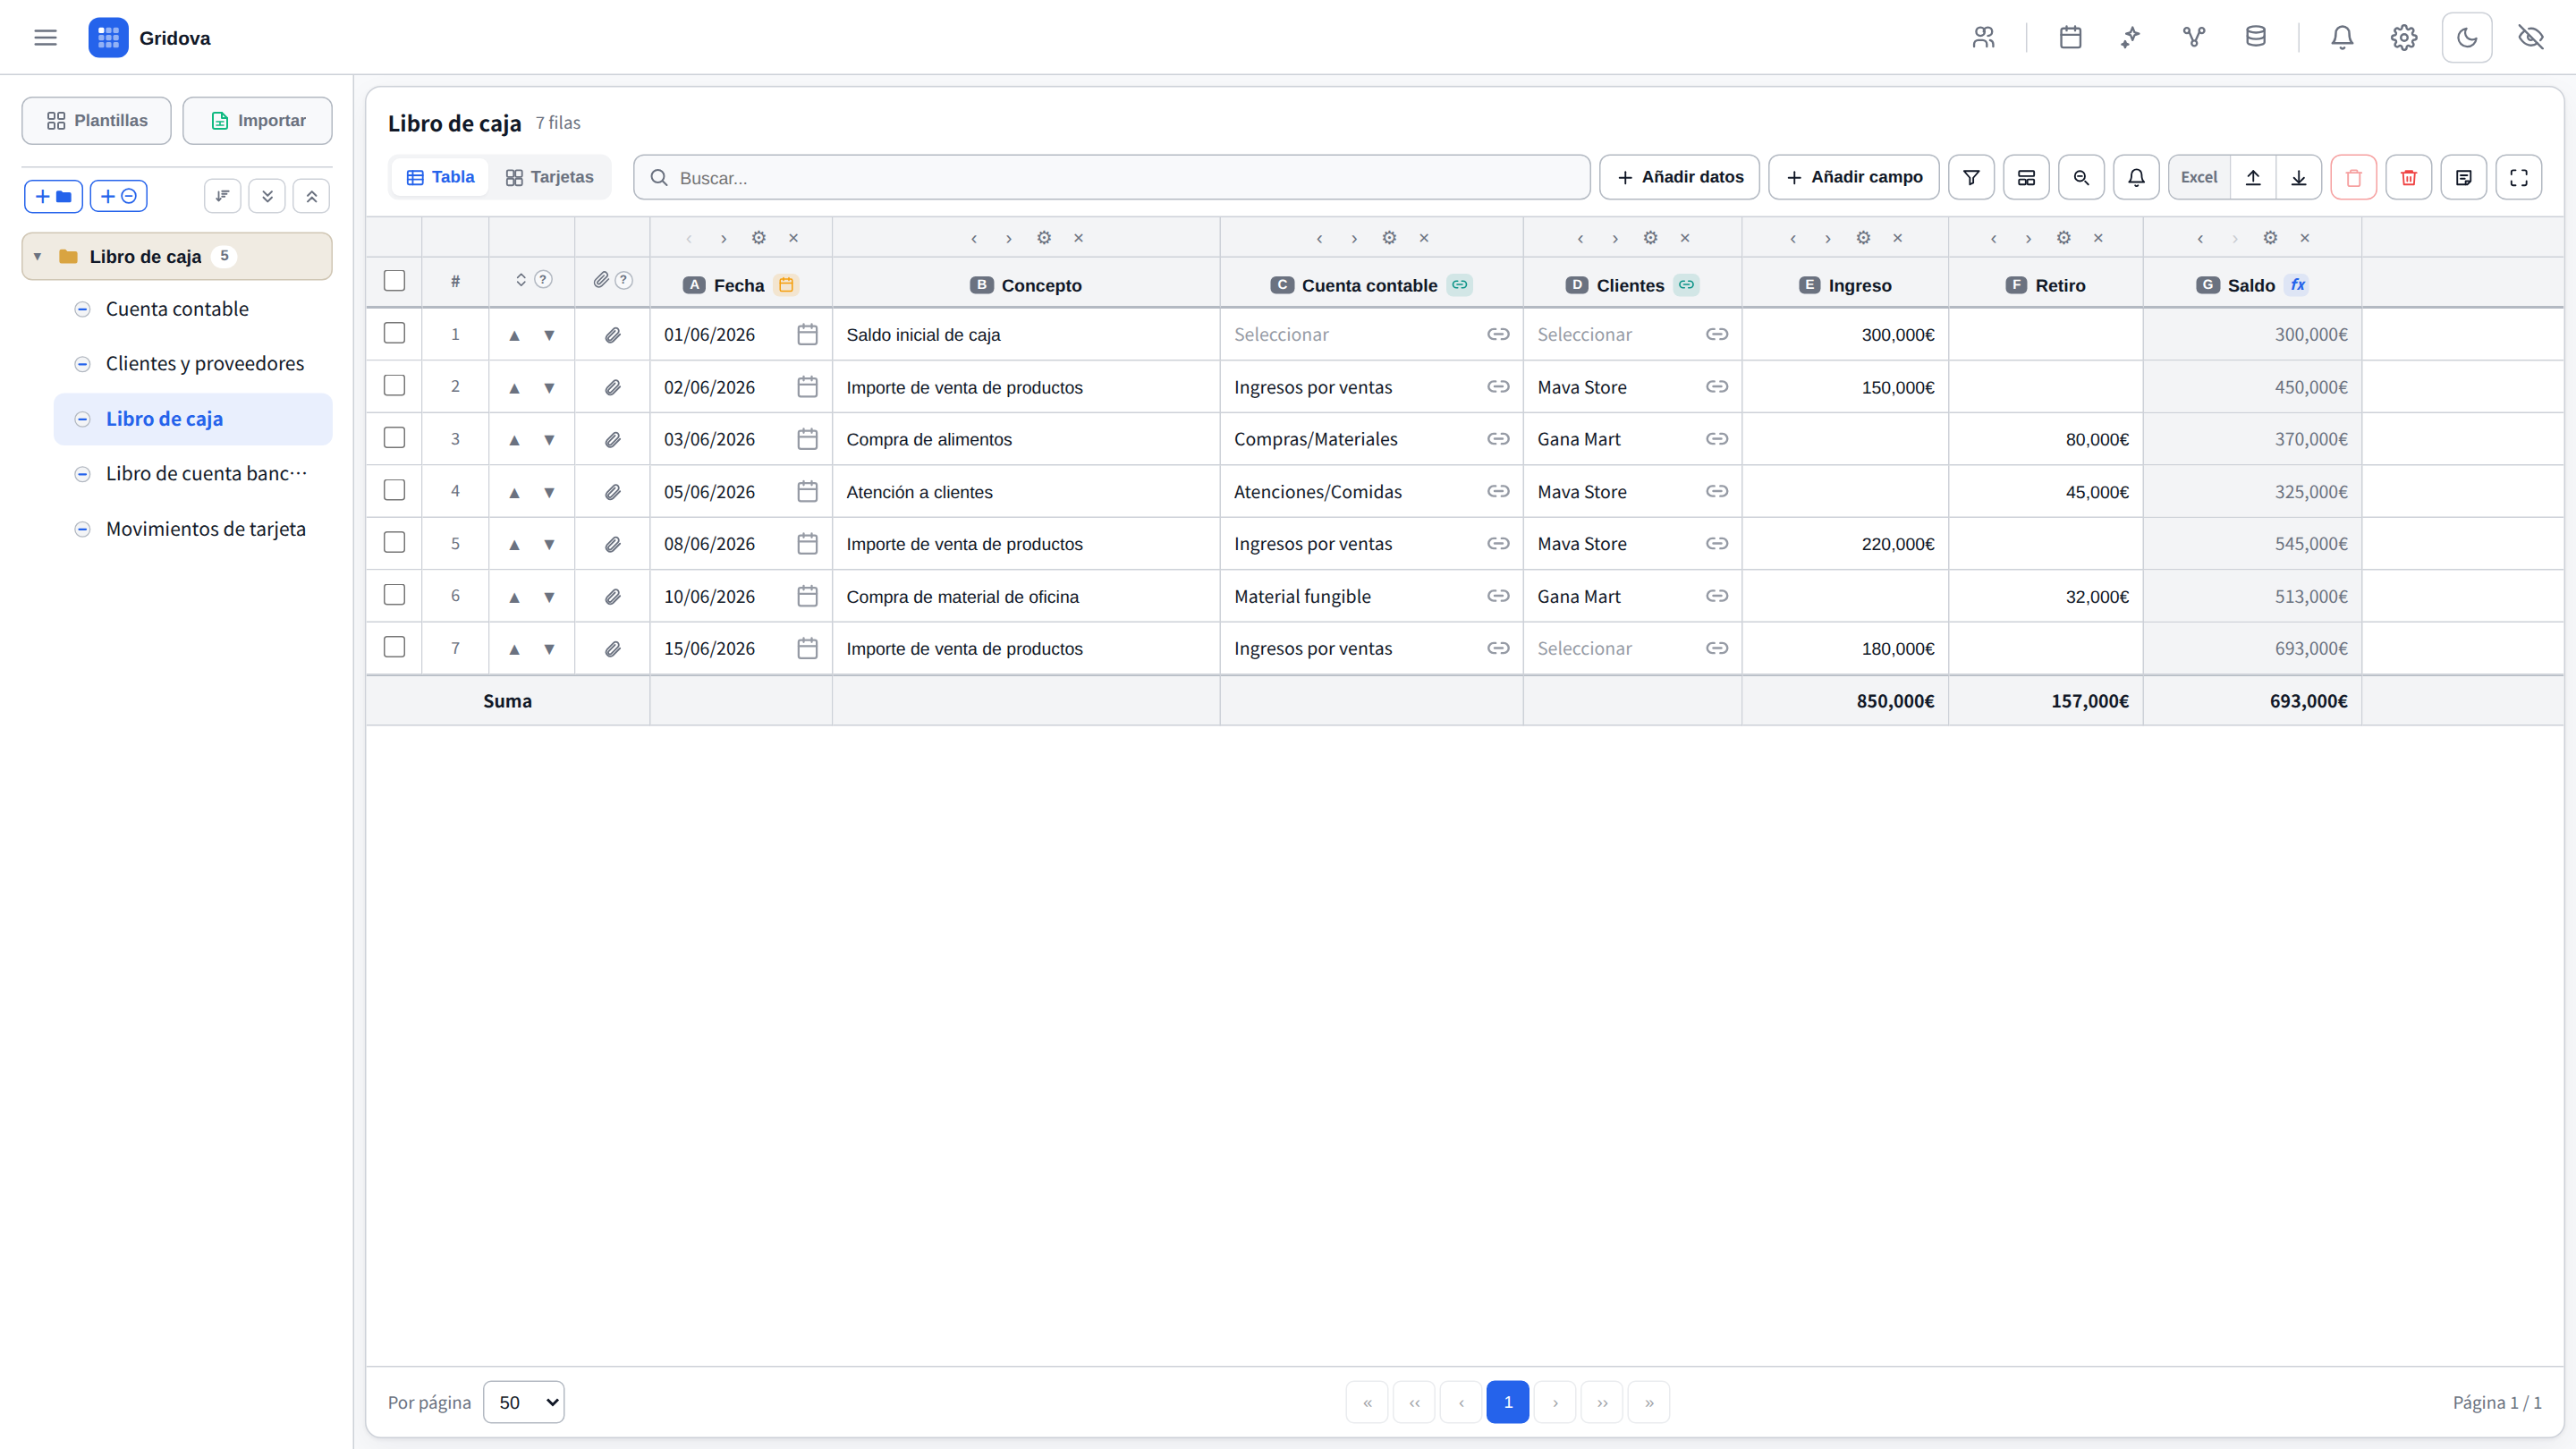Open calendar picker for 03/06/2026 row
Viewport: 2576px width, 1449px height.
coord(807,439)
